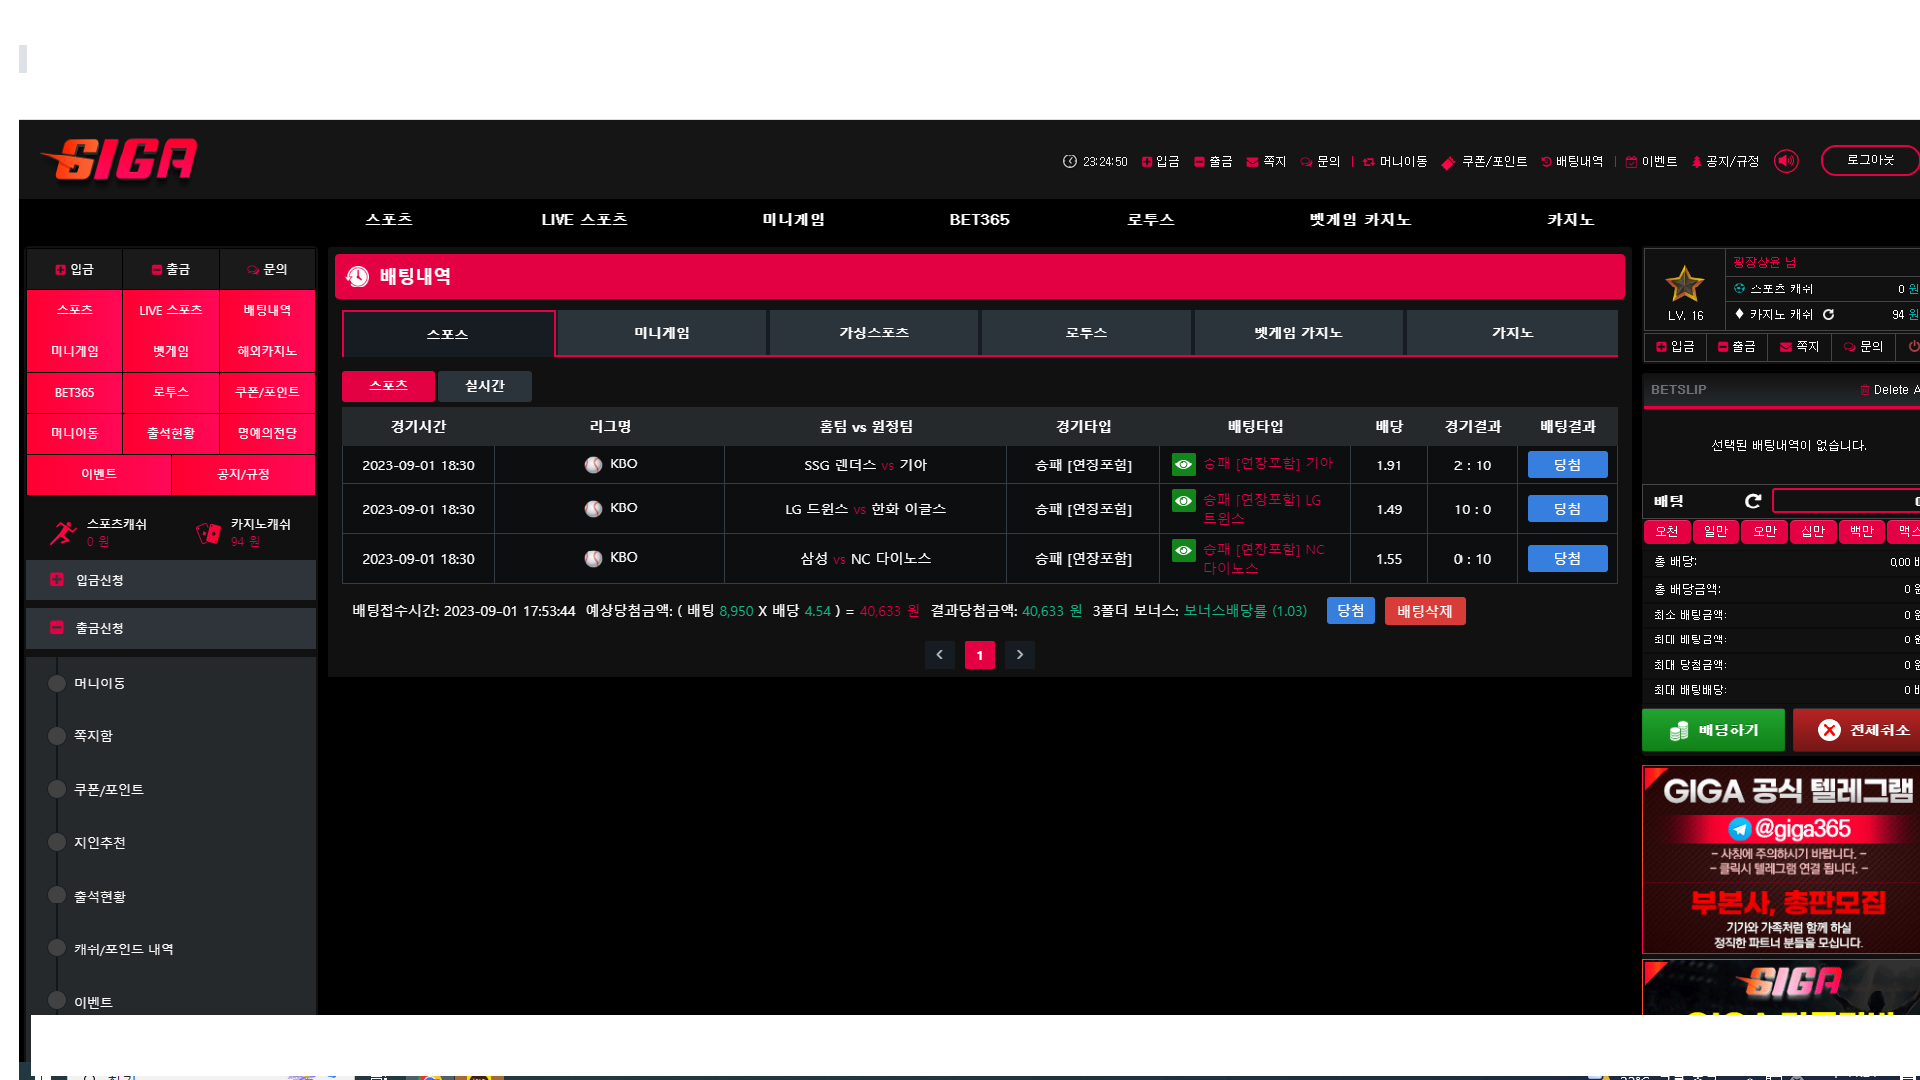Click the GIGA Telegram banner @giga365
Image resolution: width=1920 pixels, height=1080 pixels.
[1781, 860]
